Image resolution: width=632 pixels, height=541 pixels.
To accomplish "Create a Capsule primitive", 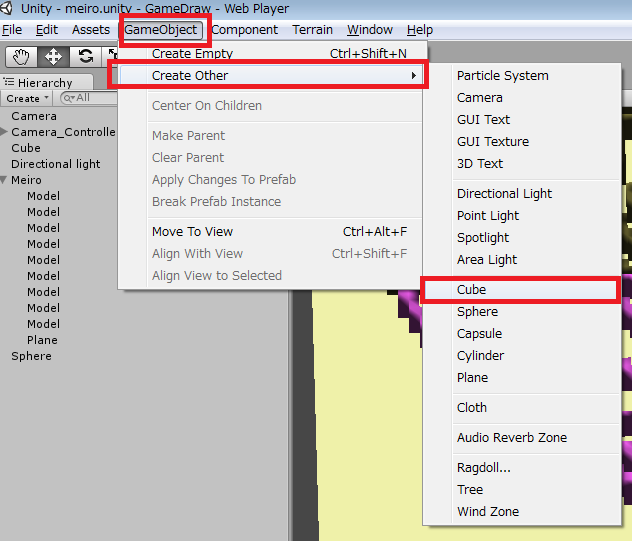I will 521,334.
